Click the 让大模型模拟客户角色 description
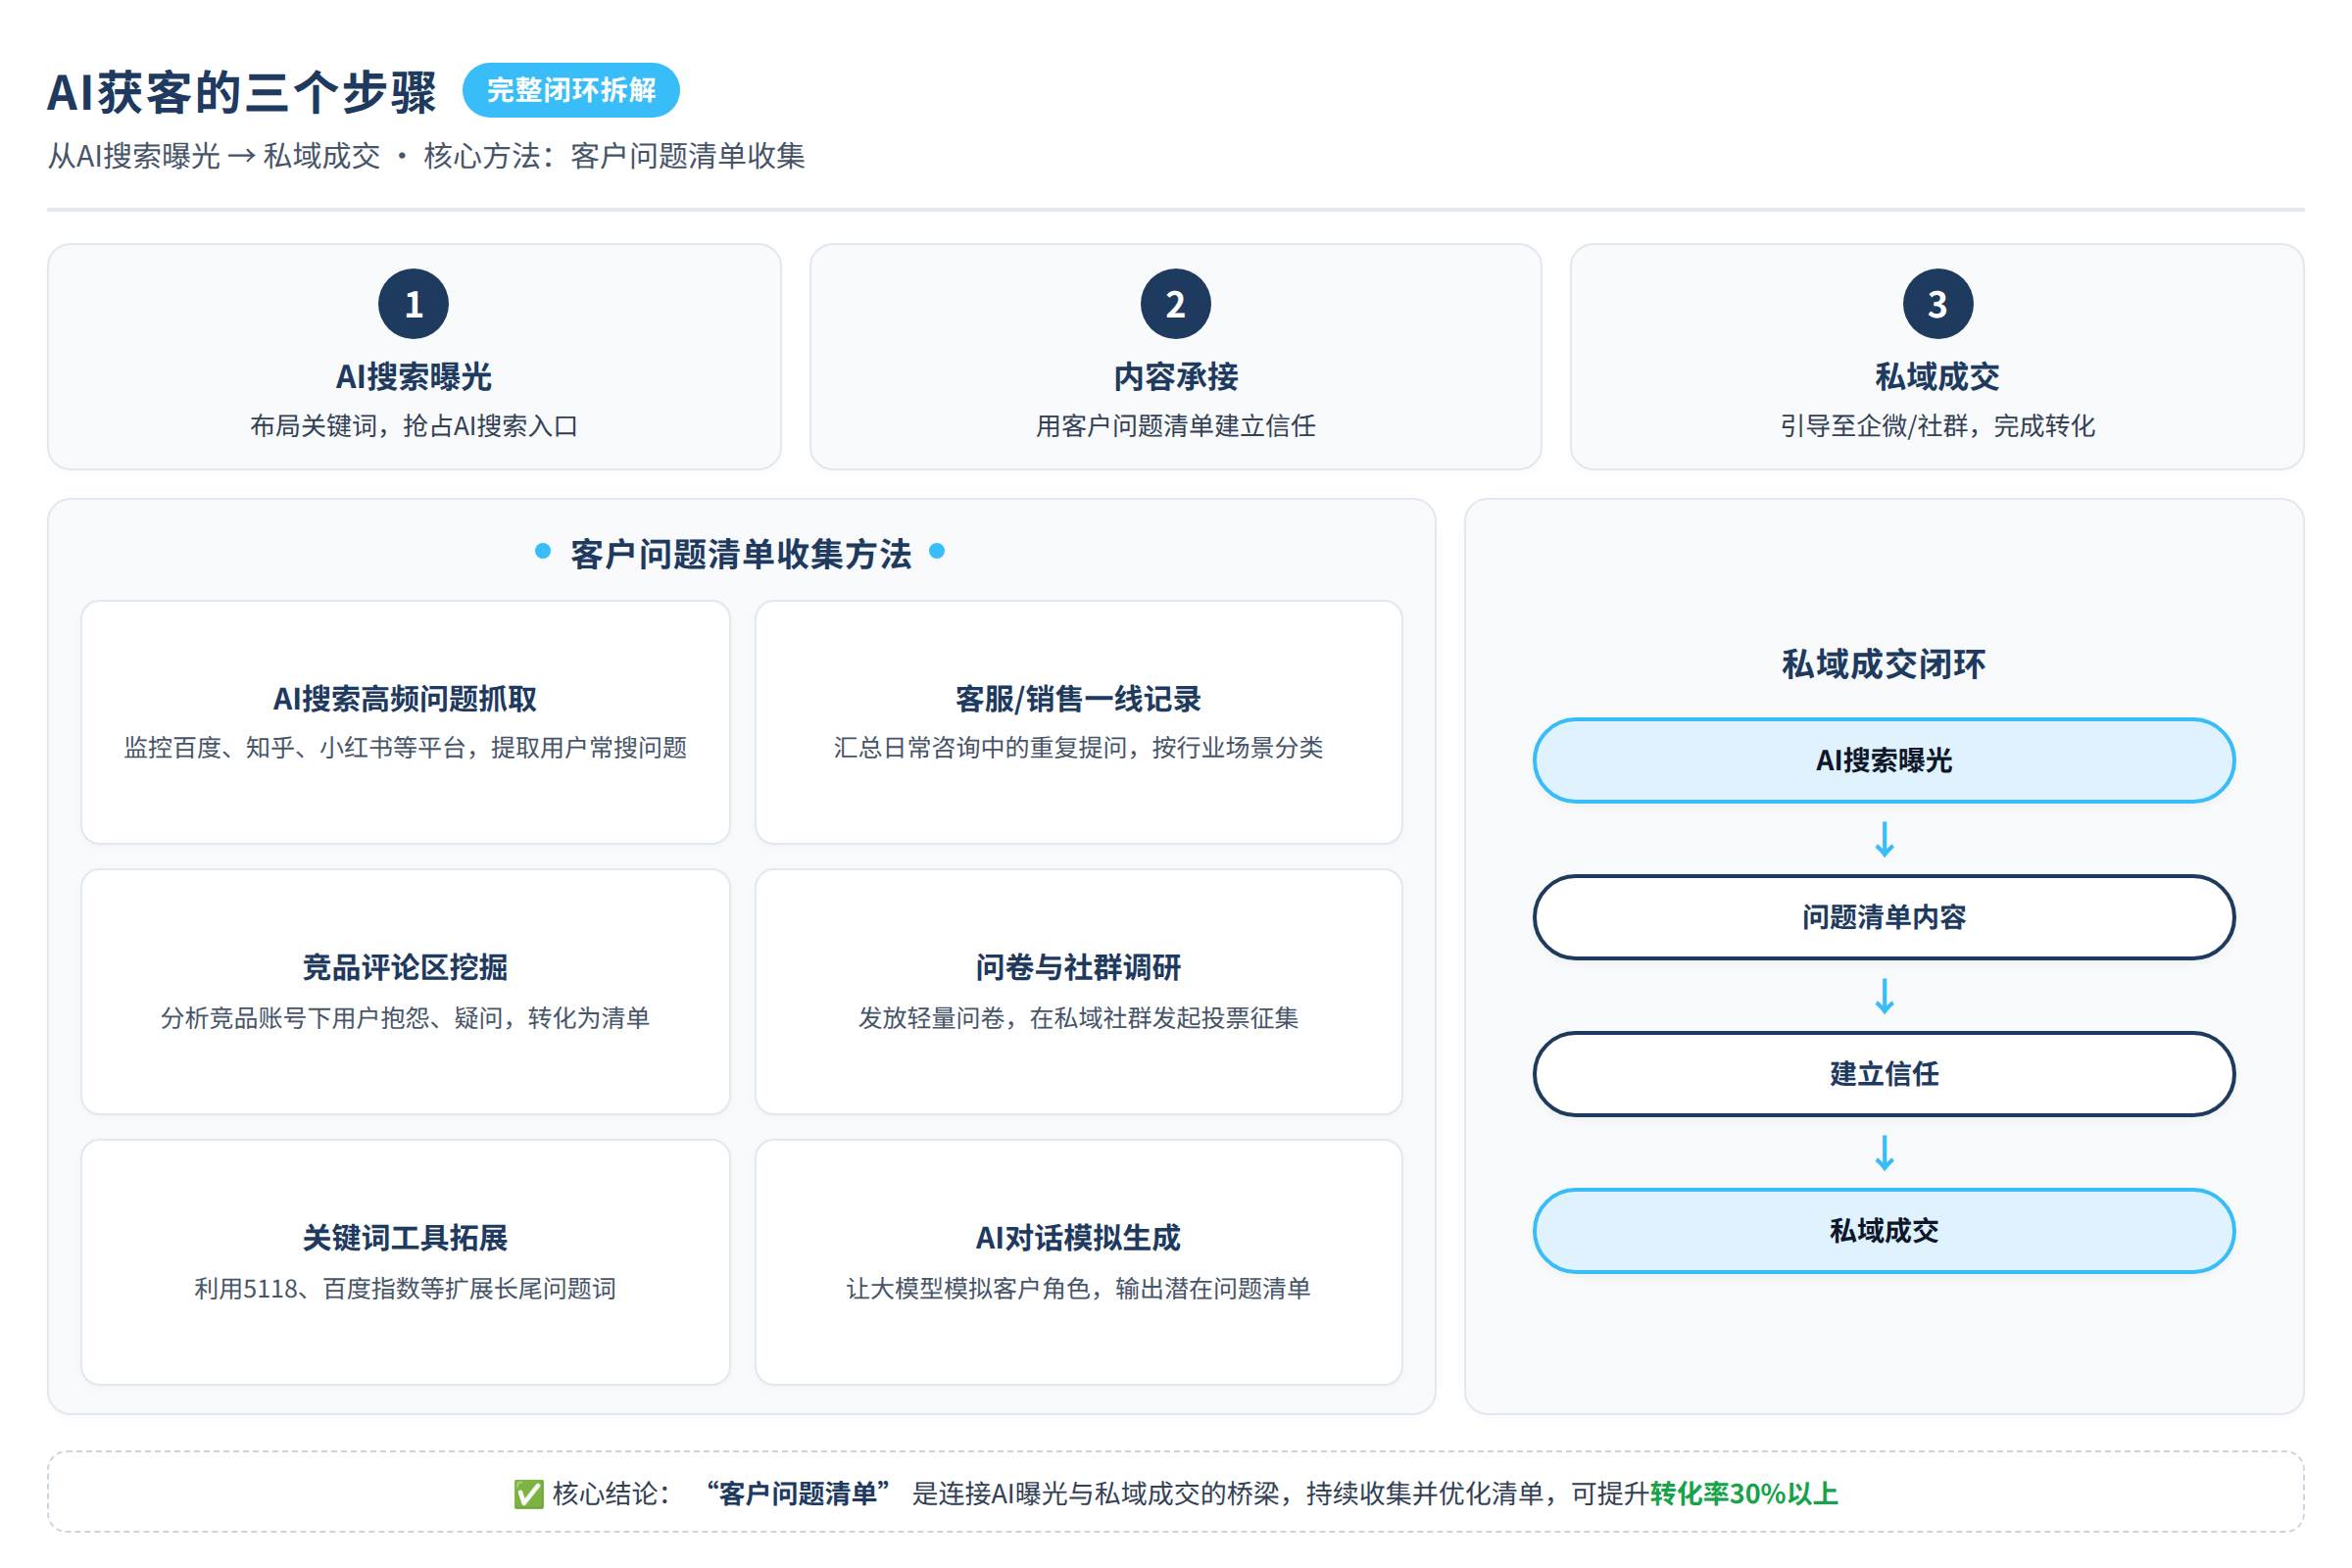The width and height of the screenshot is (2352, 1568). [1078, 1288]
